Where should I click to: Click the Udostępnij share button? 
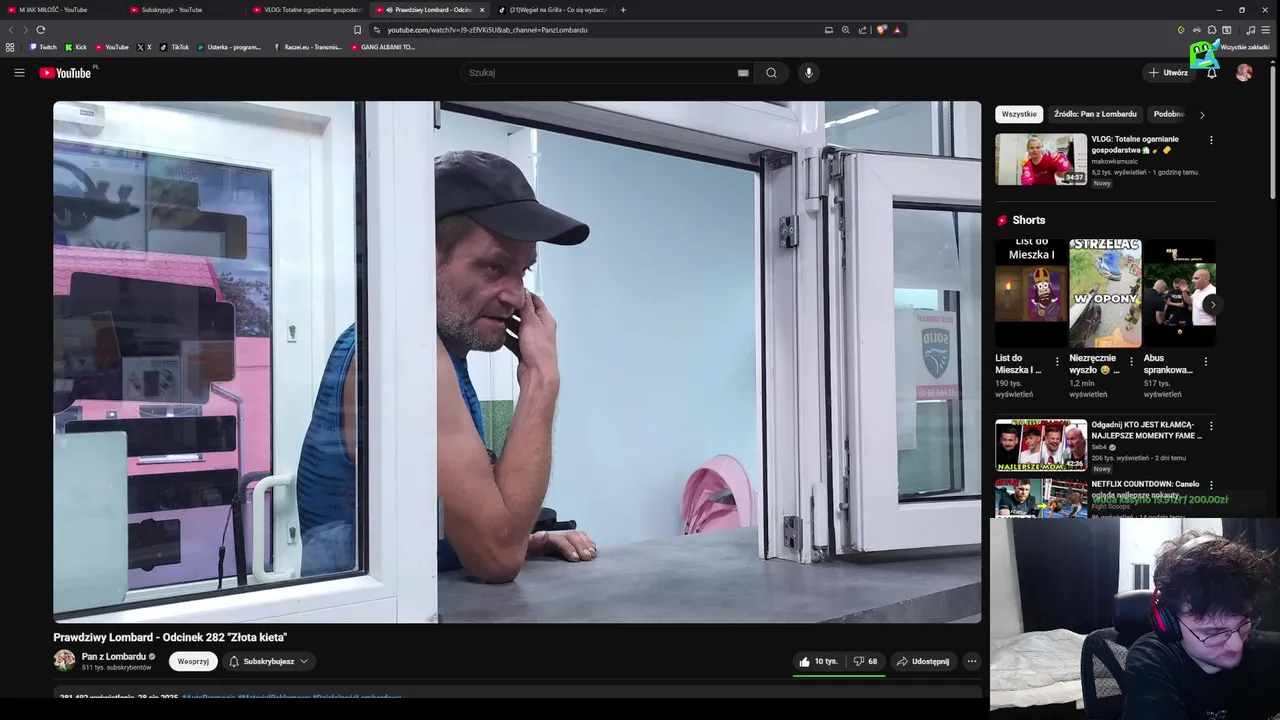tap(922, 661)
